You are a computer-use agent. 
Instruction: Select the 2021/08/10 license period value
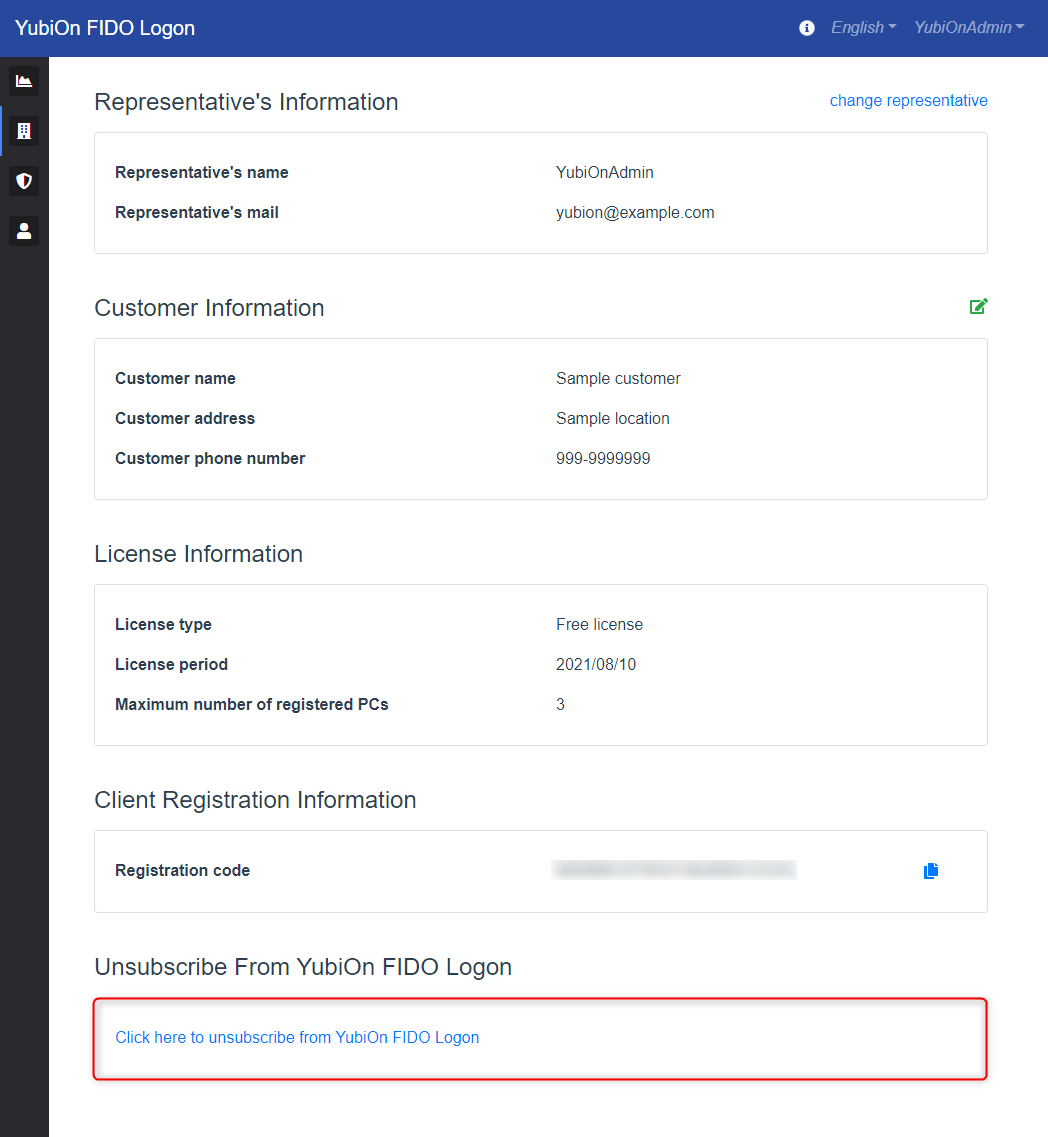[596, 664]
